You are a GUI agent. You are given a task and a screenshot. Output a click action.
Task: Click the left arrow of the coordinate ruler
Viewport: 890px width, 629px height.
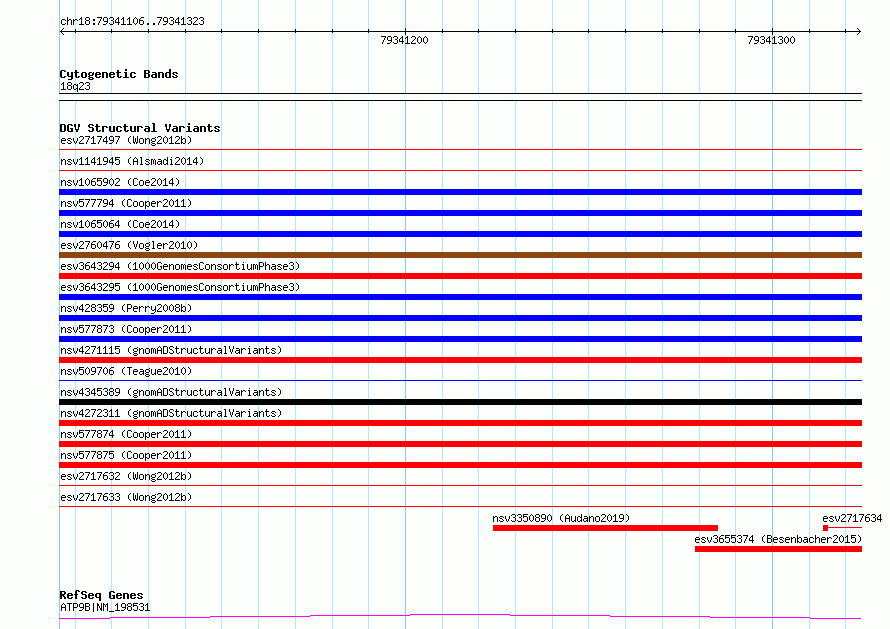(62, 31)
